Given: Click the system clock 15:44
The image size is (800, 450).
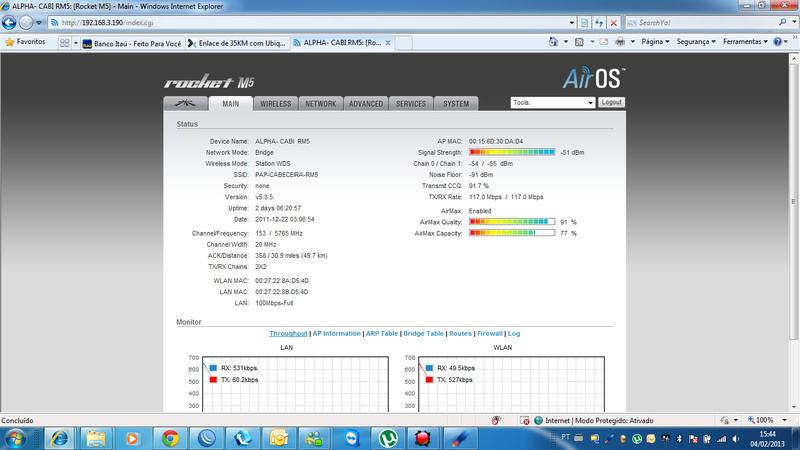Looking at the screenshot, I should (x=767, y=434).
